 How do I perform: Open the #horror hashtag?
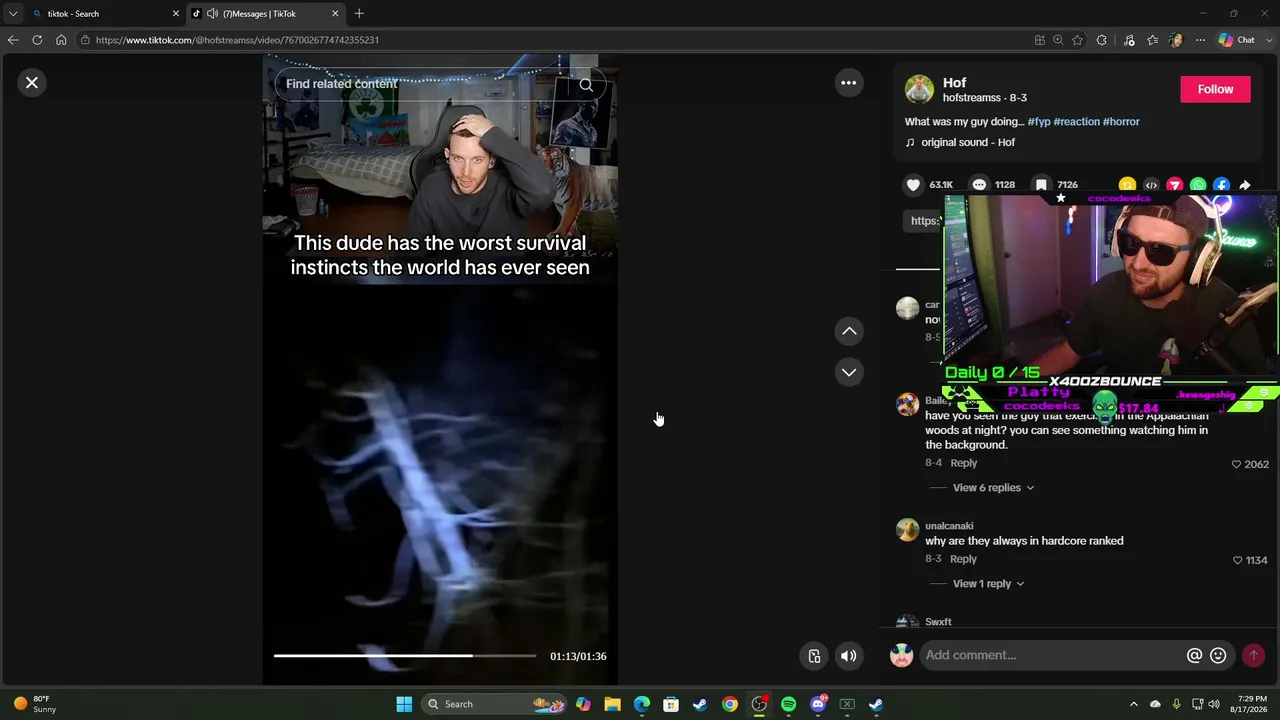click(x=1121, y=122)
